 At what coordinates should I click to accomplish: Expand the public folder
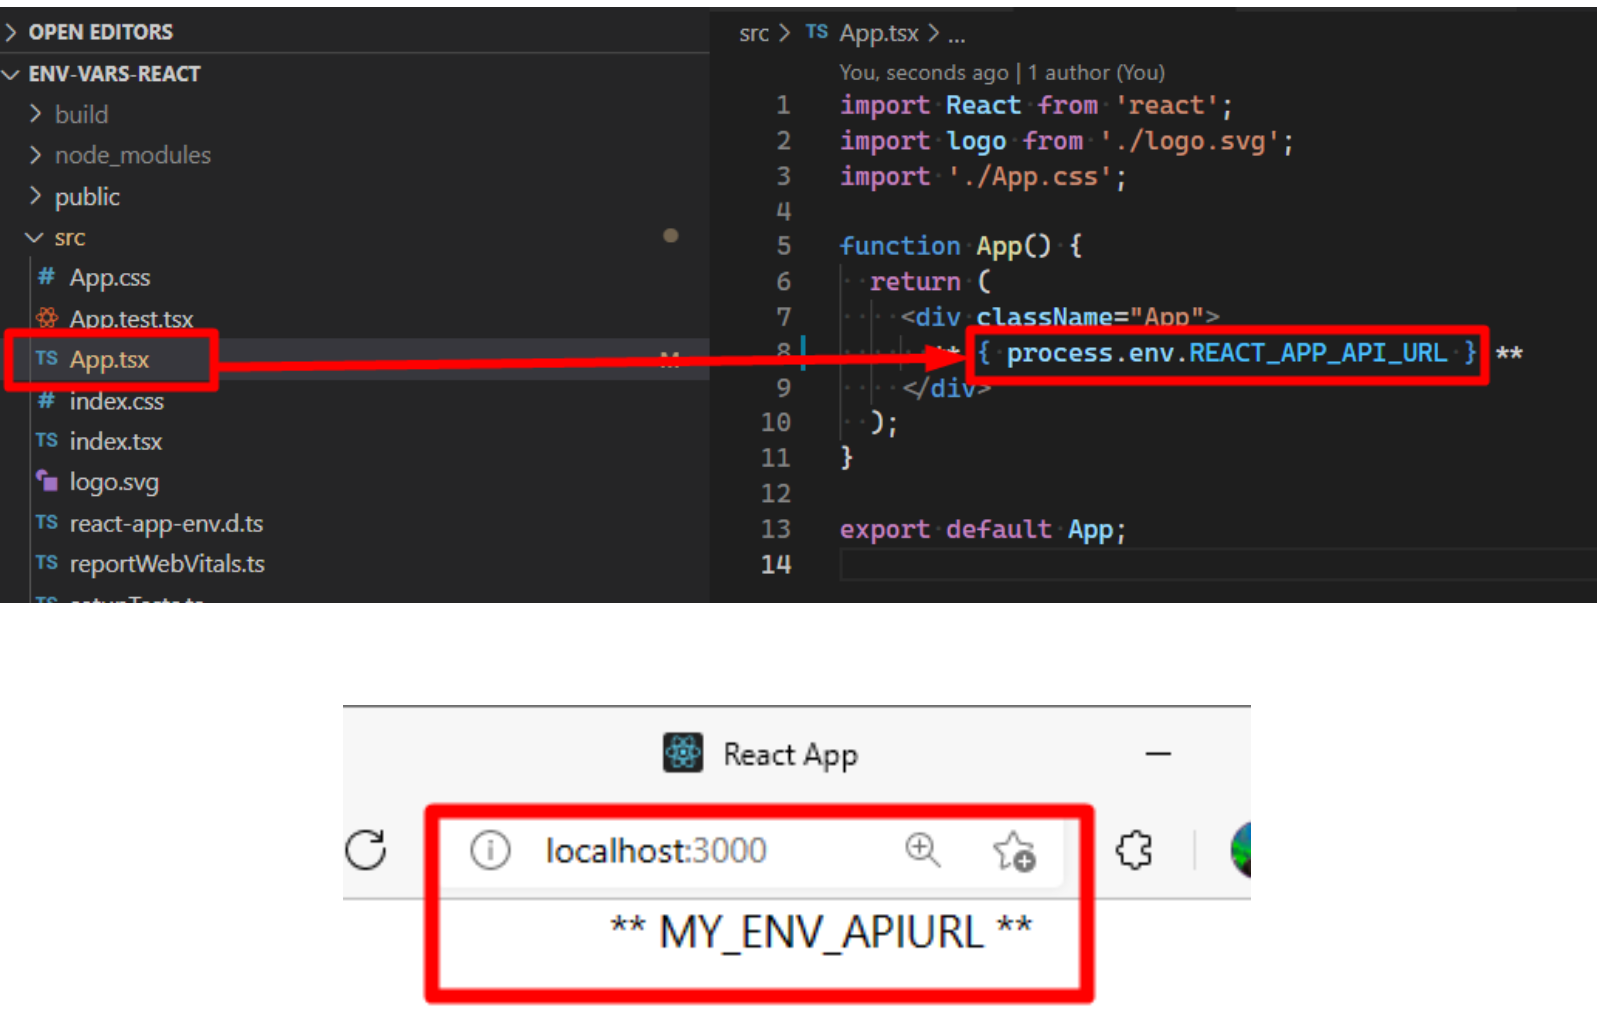[x=87, y=197]
